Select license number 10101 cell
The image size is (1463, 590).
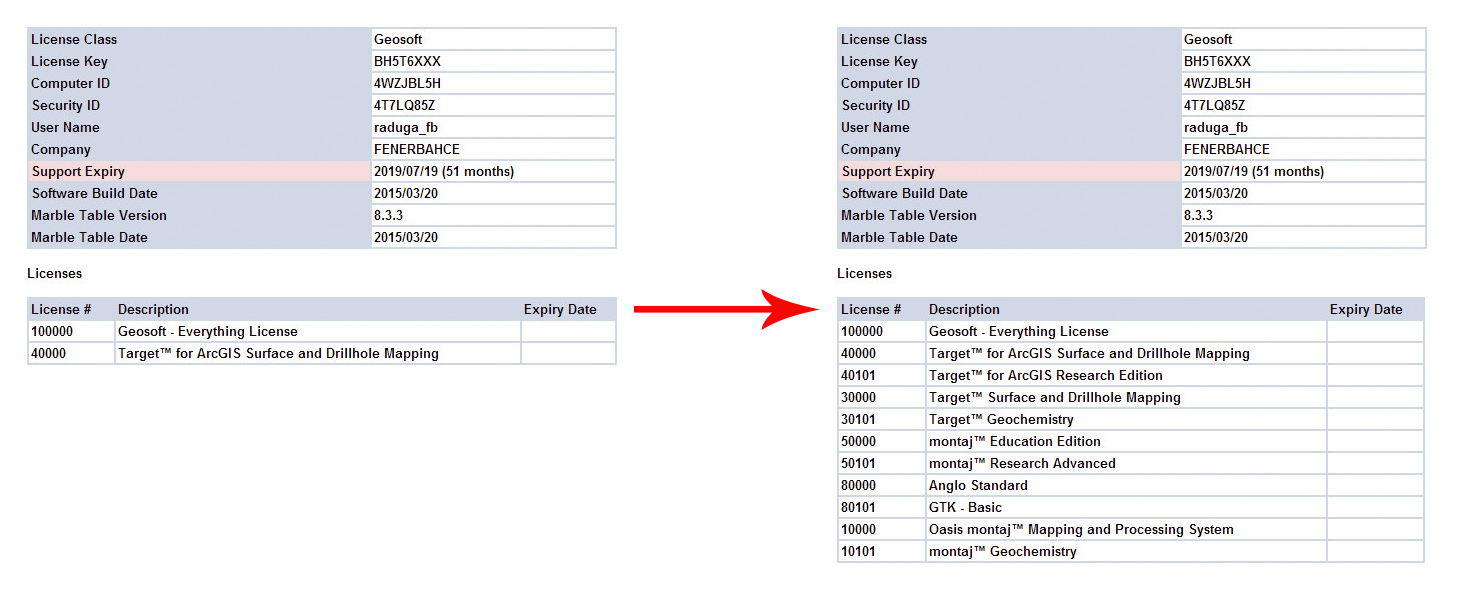(x=881, y=552)
